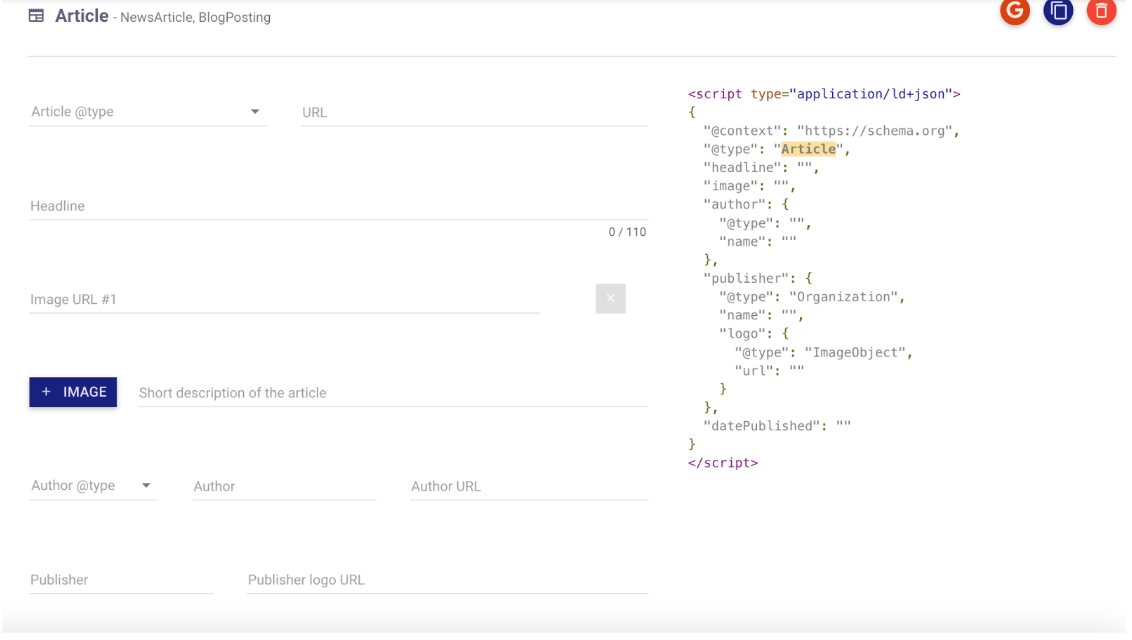Select the Publisher input field
1132x640 pixels.
[121, 580]
